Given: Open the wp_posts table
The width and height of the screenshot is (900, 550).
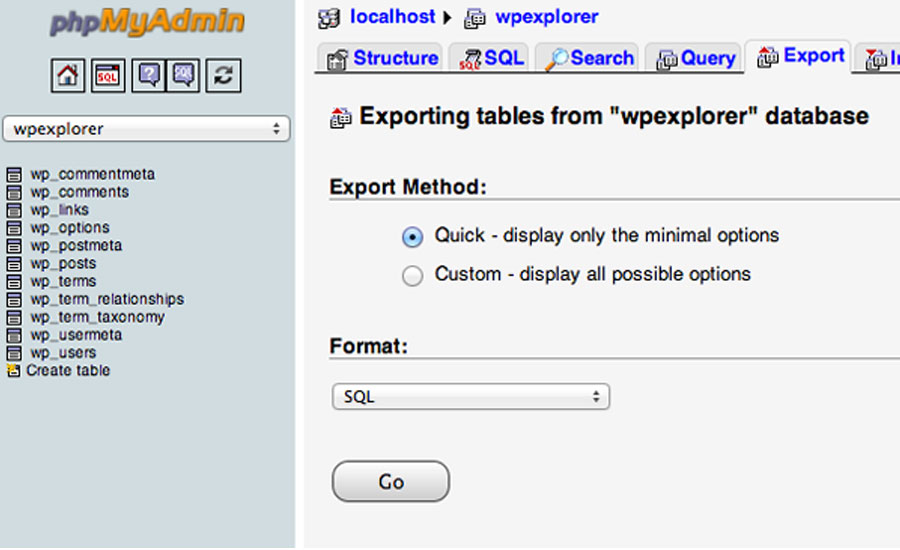Looking at the screenshot, I should (63, 263).
